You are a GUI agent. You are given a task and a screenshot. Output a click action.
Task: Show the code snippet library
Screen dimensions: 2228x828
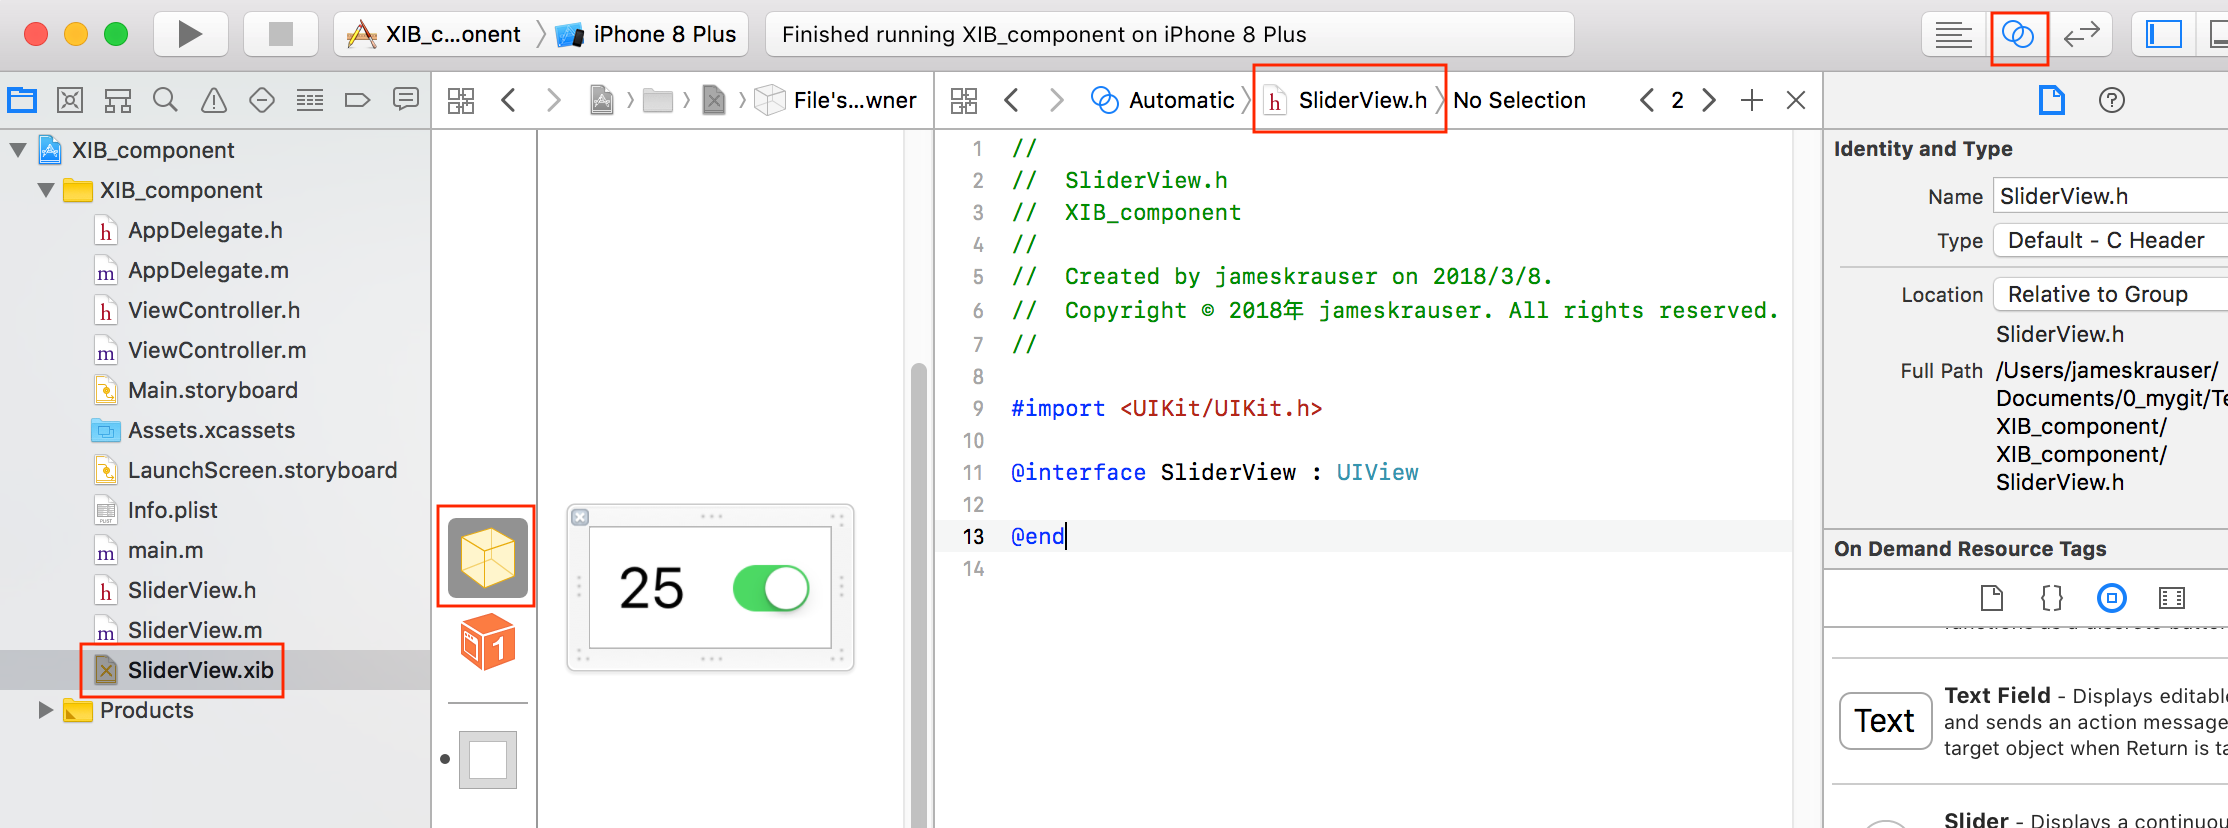tap(2052, 598)
